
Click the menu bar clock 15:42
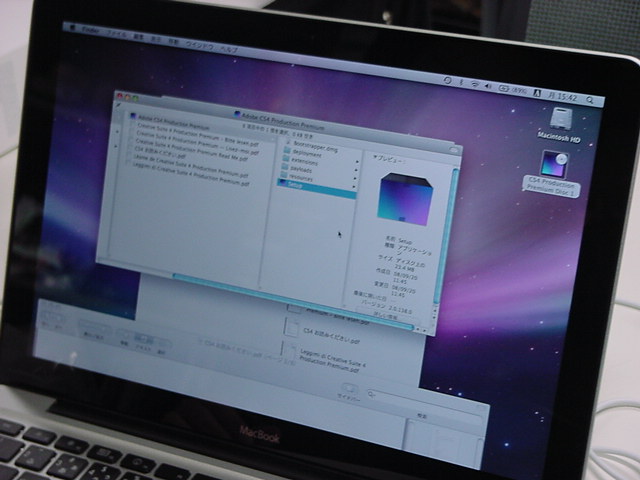[564, 97]
